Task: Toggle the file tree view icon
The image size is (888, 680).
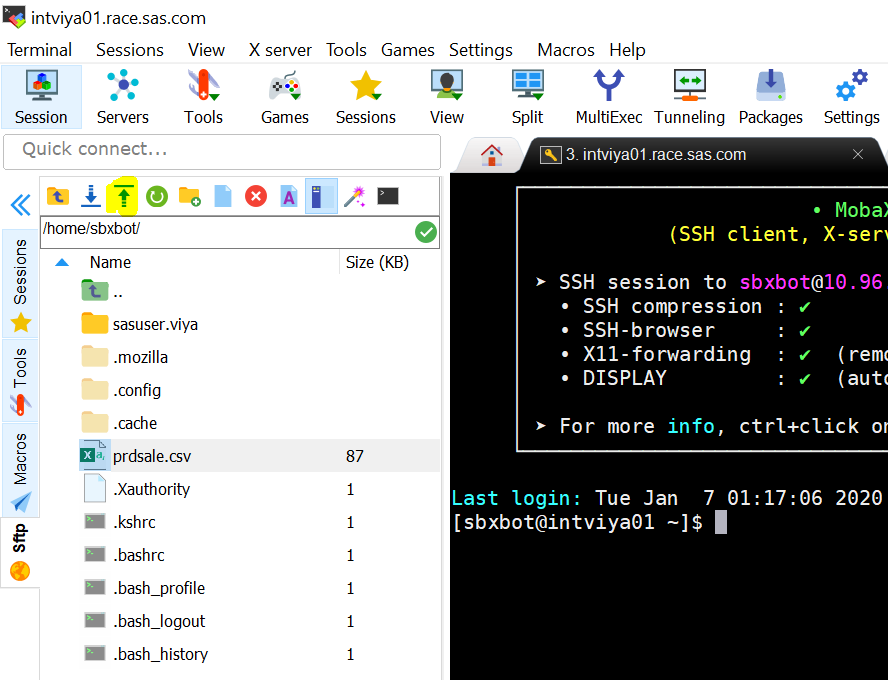Action: click(x=321, y=196)
